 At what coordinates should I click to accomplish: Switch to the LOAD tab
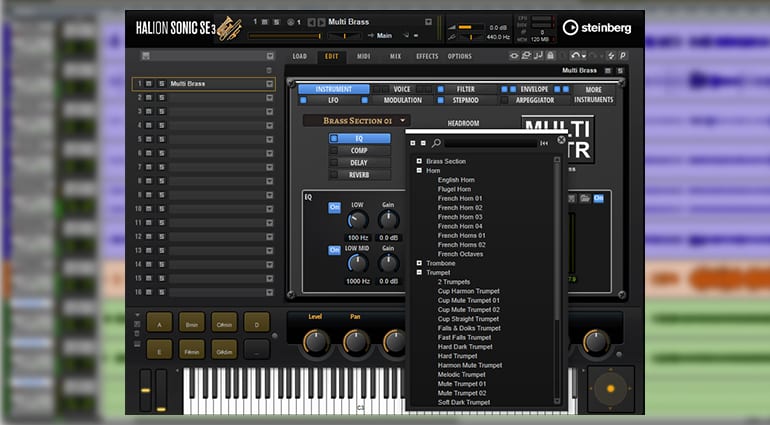[x=300, y=57]
